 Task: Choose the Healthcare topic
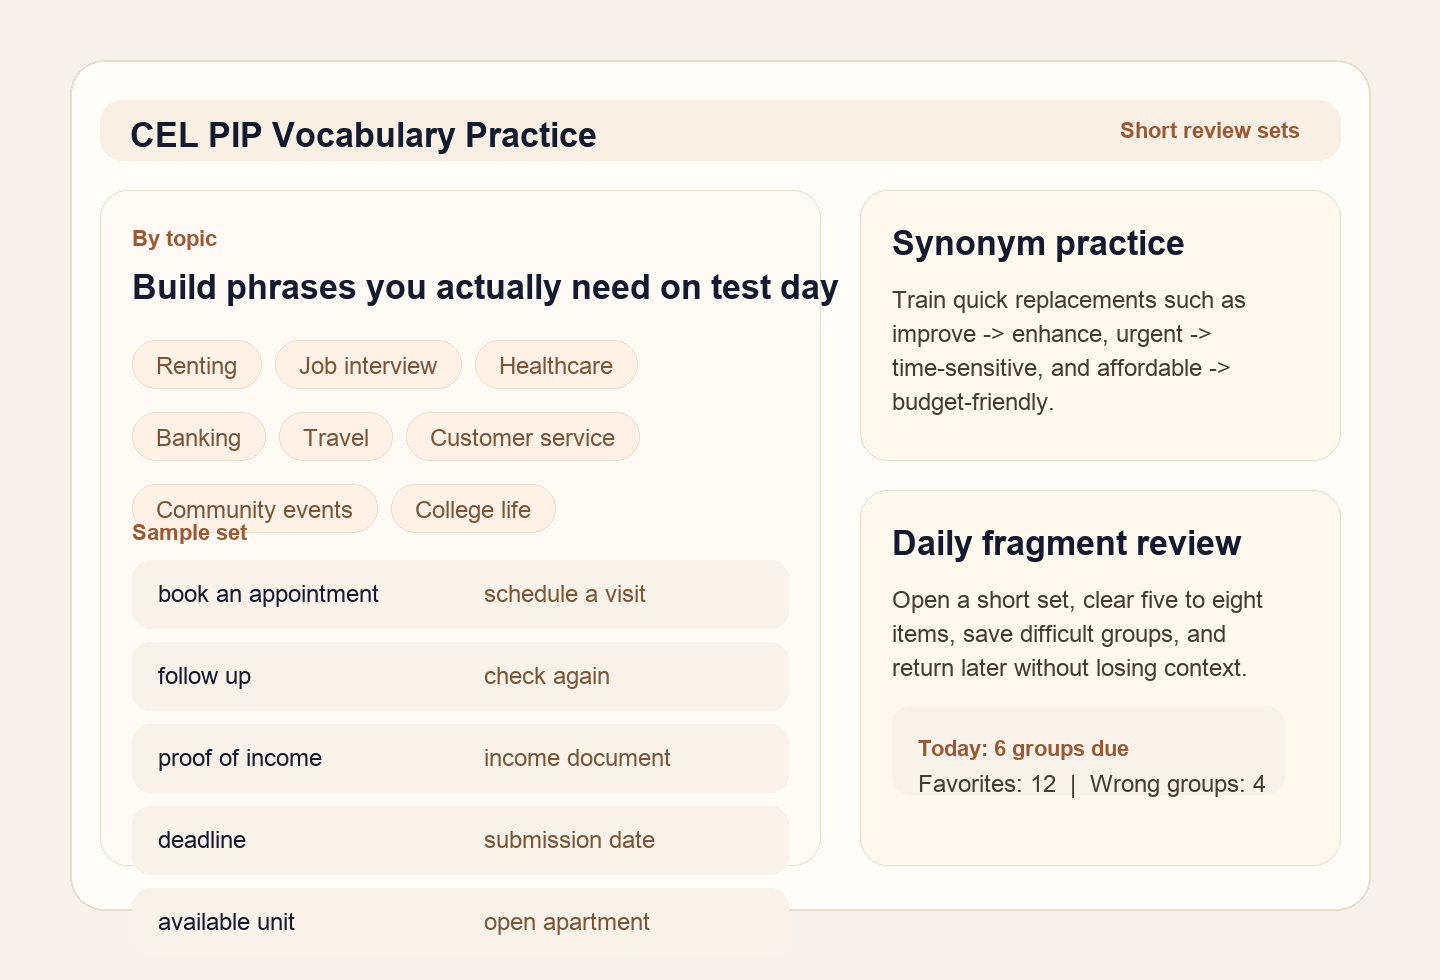tap(556, 365)
